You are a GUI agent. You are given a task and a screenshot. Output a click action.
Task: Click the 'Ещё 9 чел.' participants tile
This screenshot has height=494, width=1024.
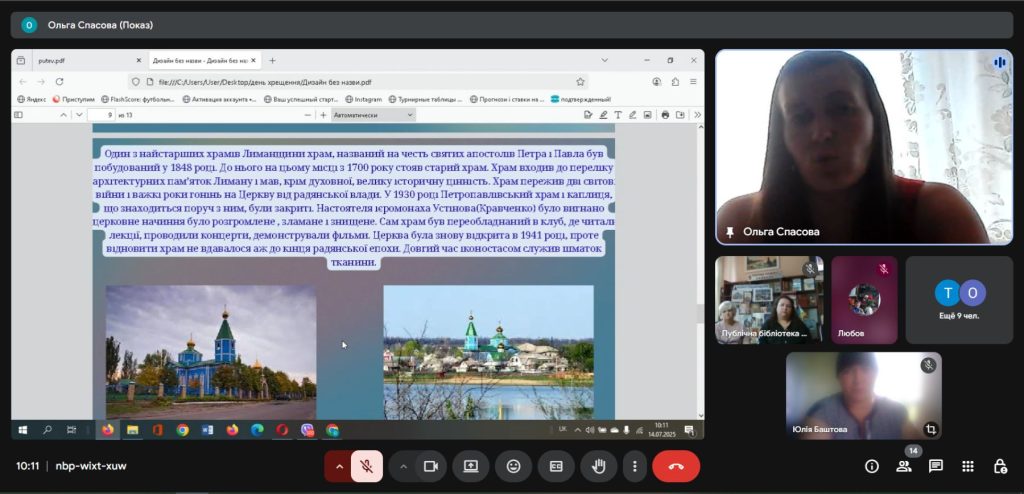pos(959,300)
